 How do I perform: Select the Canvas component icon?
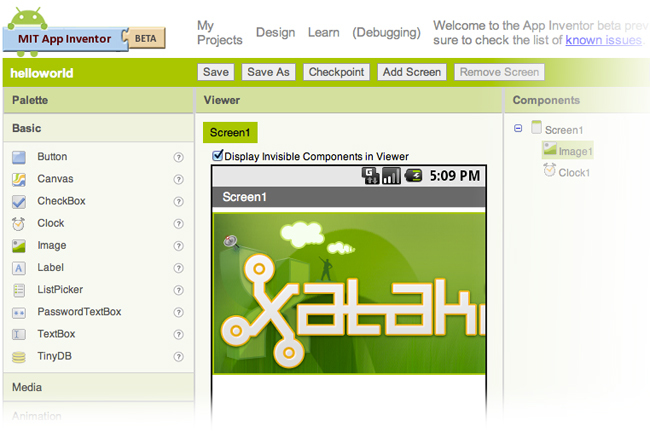(19, 180)
